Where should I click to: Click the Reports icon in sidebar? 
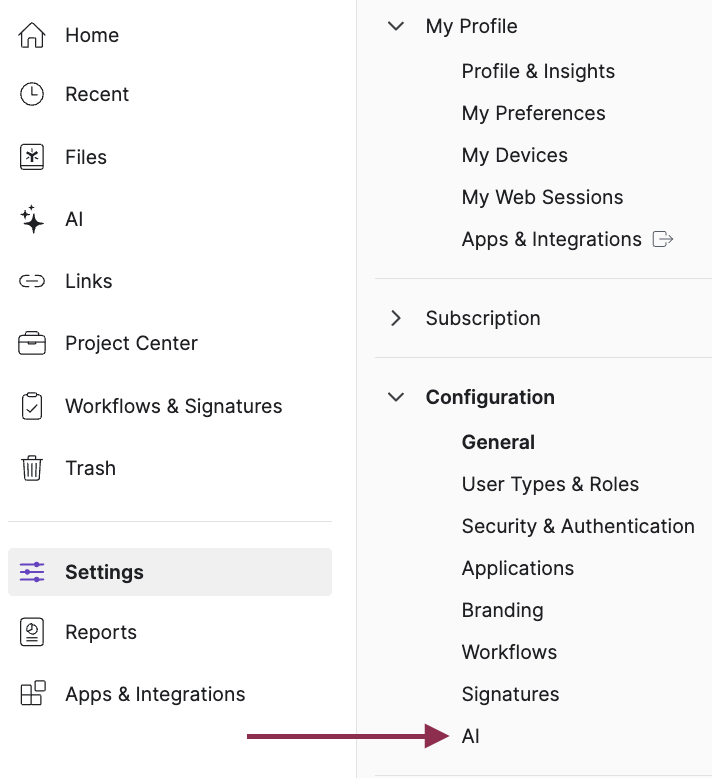click(x=32, y=632)
